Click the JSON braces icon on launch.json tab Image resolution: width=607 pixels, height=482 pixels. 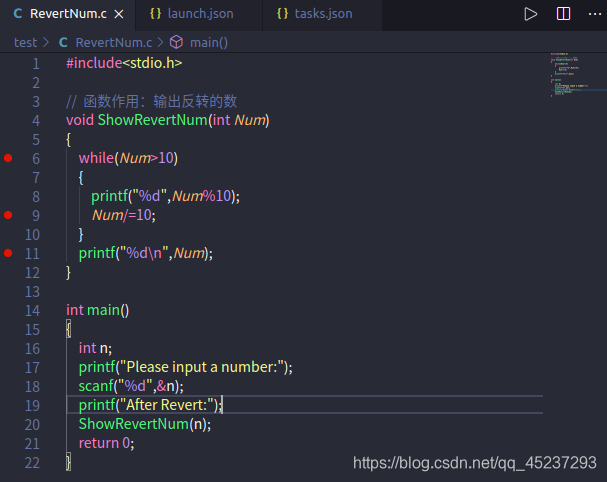[155, 14]
